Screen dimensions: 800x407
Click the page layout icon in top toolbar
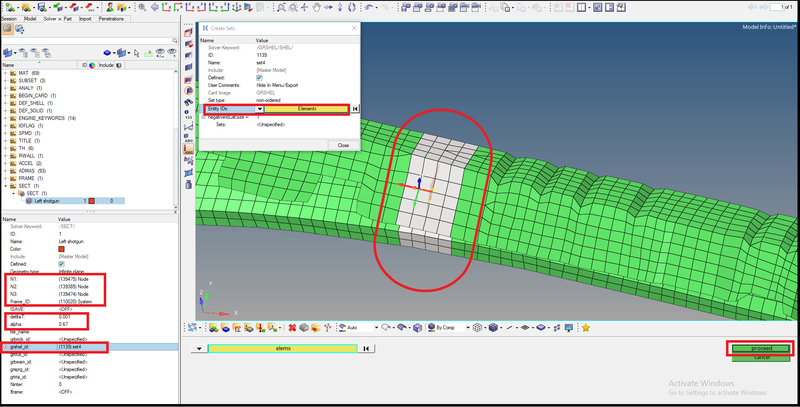[582, 8]
